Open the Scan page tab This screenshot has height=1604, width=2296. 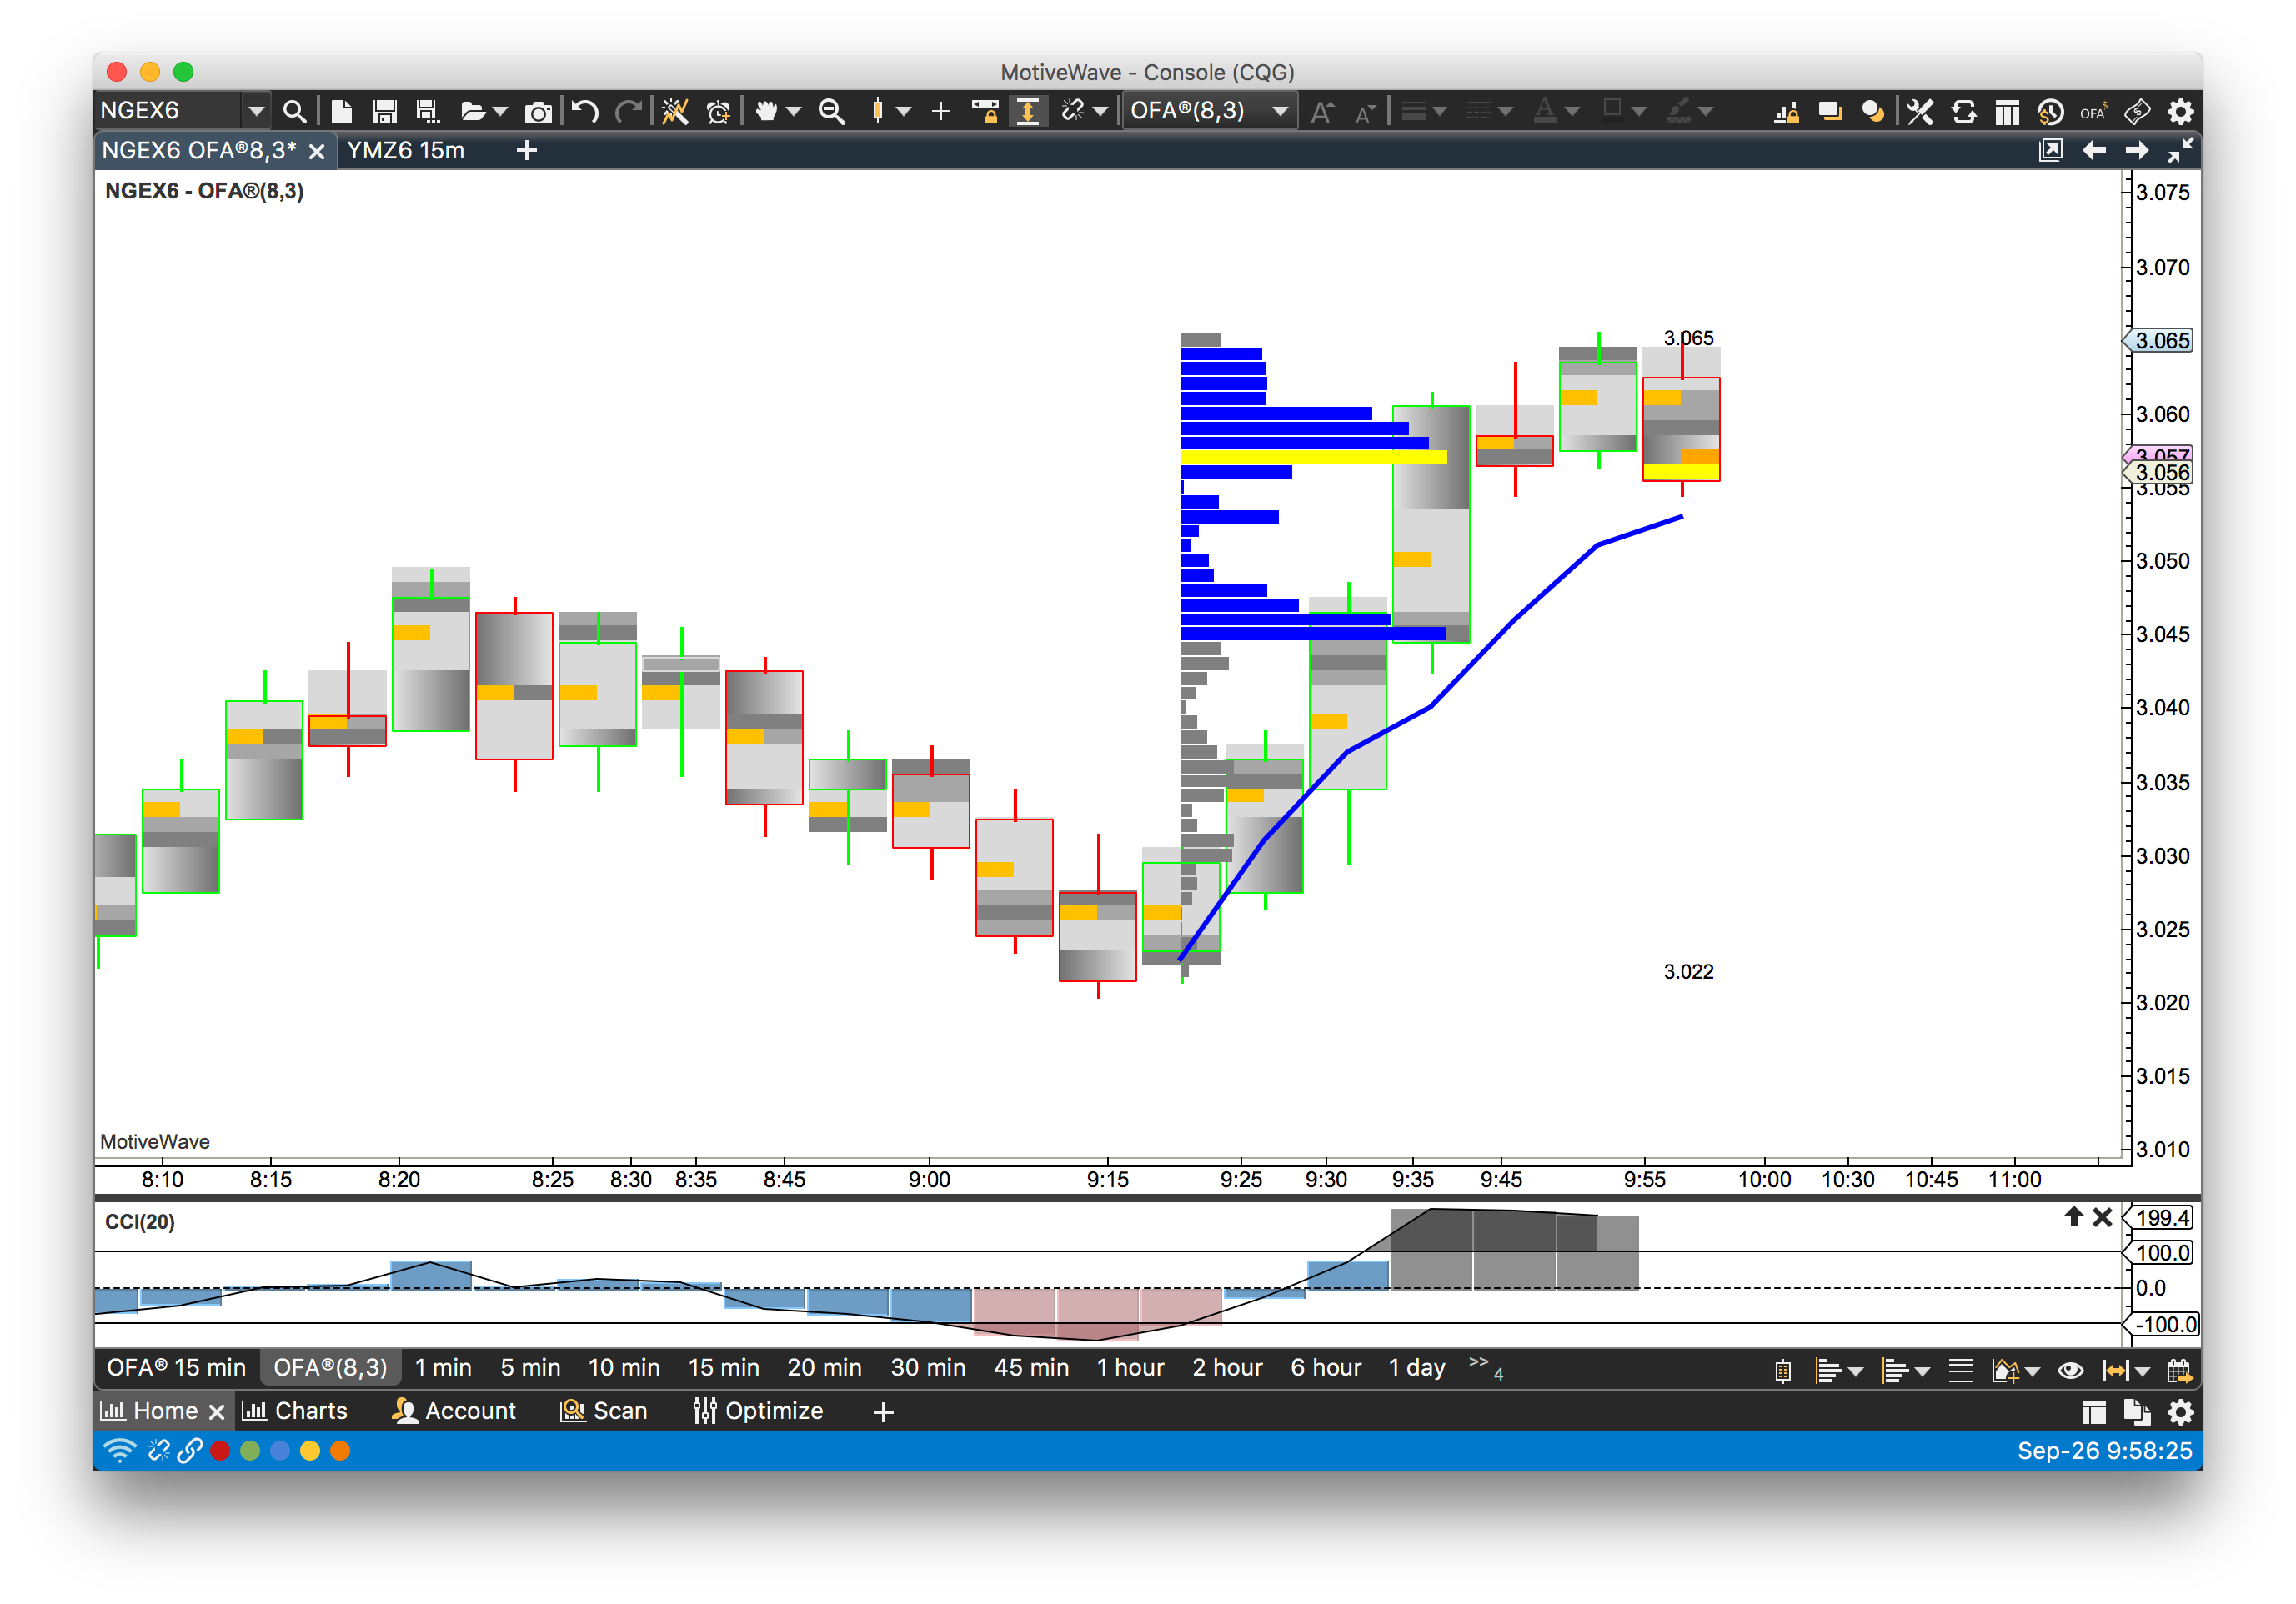pyautogui.click(x=604, y=1411)
